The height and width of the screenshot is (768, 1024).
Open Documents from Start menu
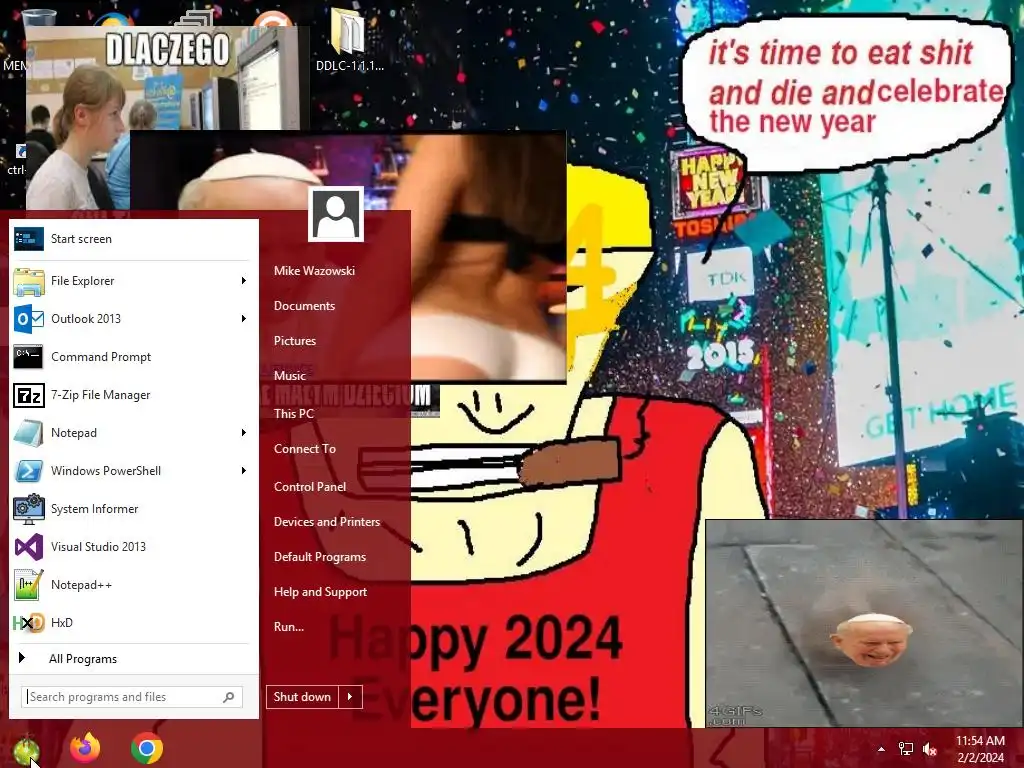point(304,306)
